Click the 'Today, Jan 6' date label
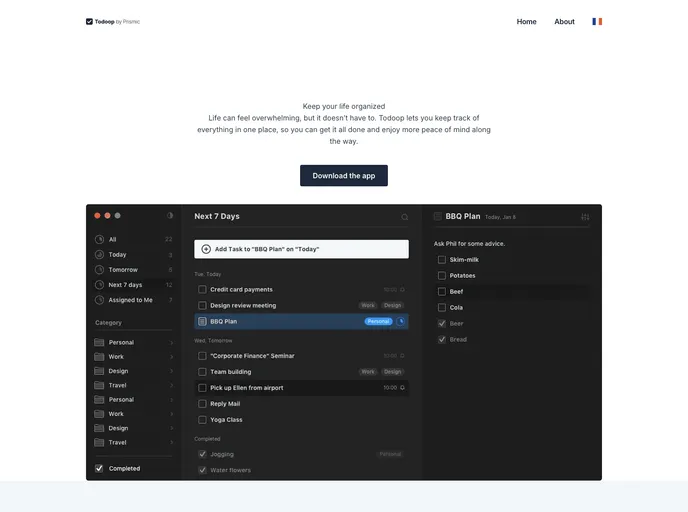Screen dimensions: 688x512 (x=500, y=217)
